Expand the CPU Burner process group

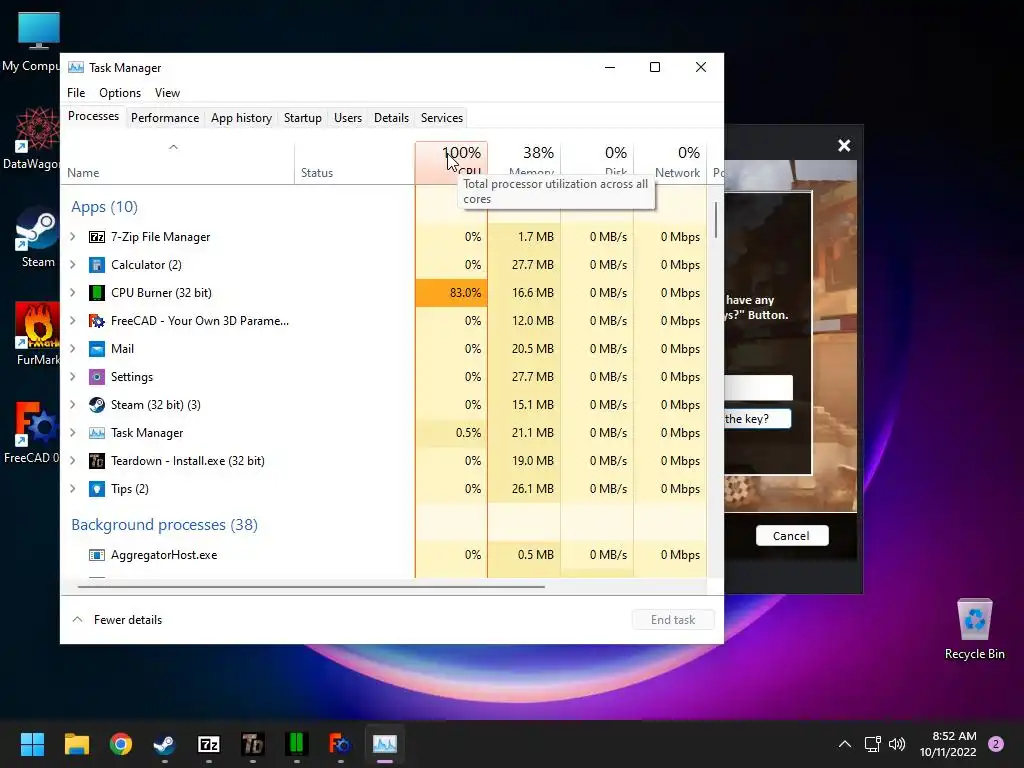73,293
